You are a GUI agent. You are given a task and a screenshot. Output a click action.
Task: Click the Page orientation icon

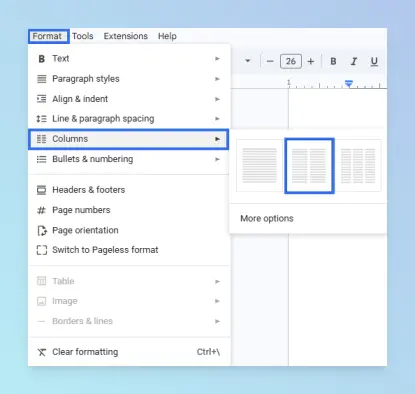point(42,230)
